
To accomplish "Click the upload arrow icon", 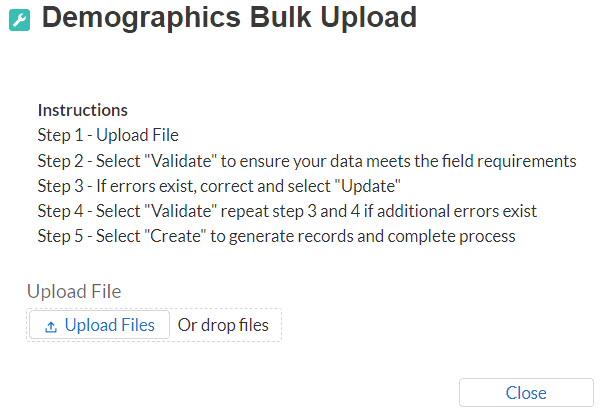I will pos(50,326).
